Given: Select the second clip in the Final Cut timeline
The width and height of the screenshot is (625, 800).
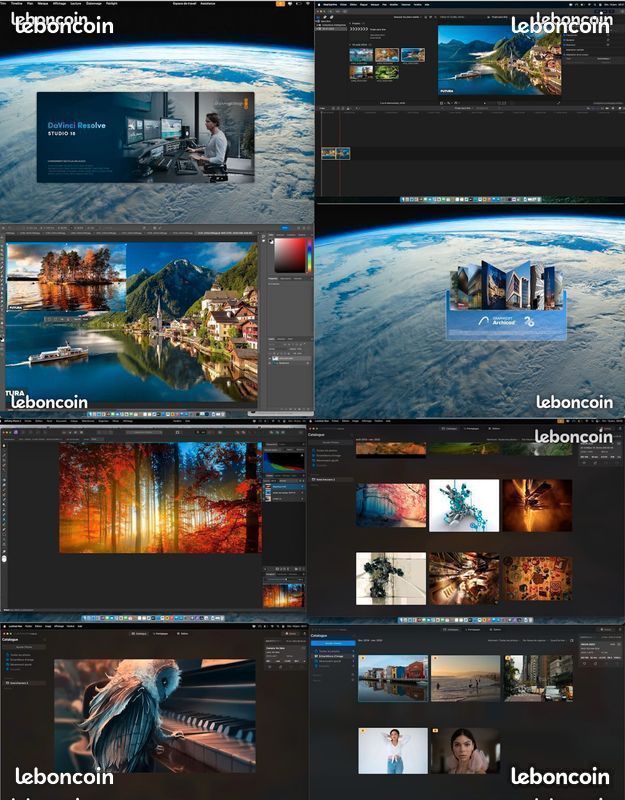Looking at the screenshot, I should pyautogui.click(x=343, y=153).
